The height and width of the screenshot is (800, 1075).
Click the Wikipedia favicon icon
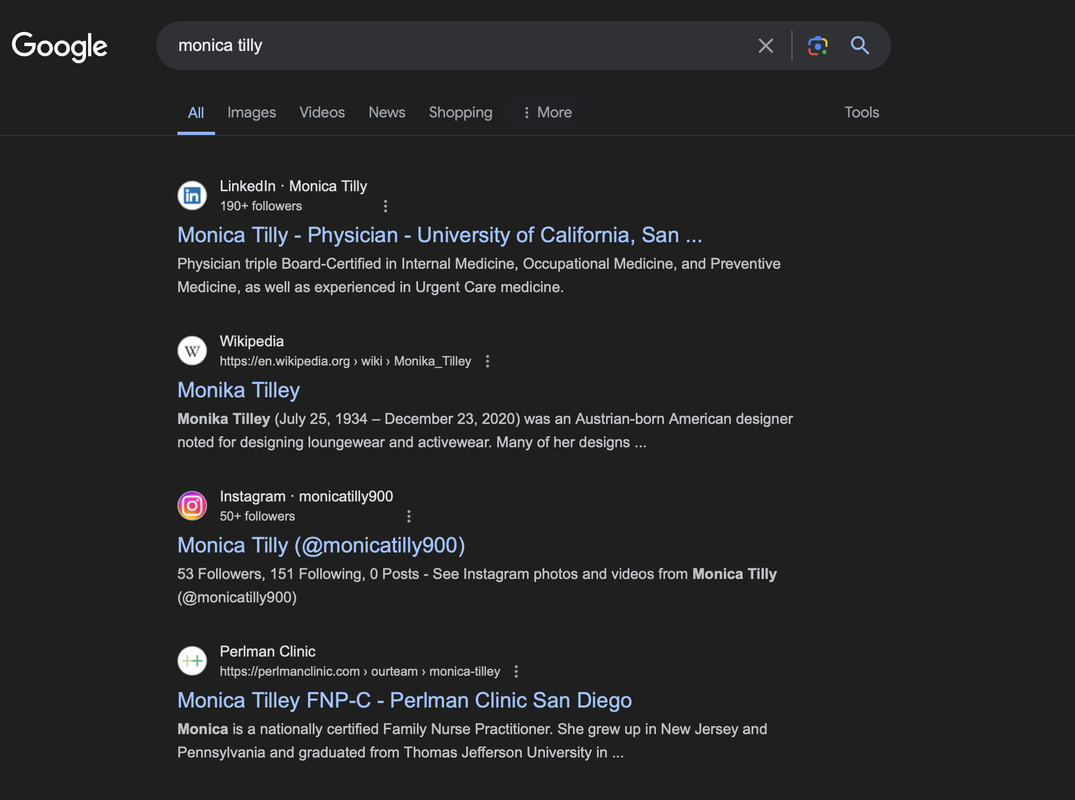tap(192, 351)
